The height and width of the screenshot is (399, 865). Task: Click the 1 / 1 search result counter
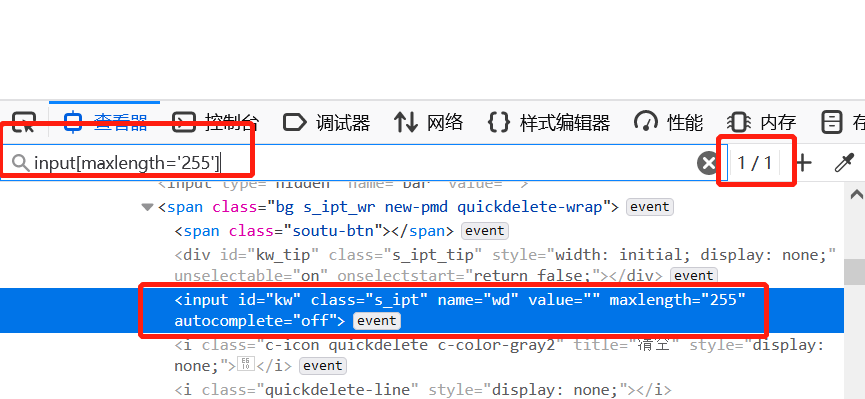[x=754, y=163]
